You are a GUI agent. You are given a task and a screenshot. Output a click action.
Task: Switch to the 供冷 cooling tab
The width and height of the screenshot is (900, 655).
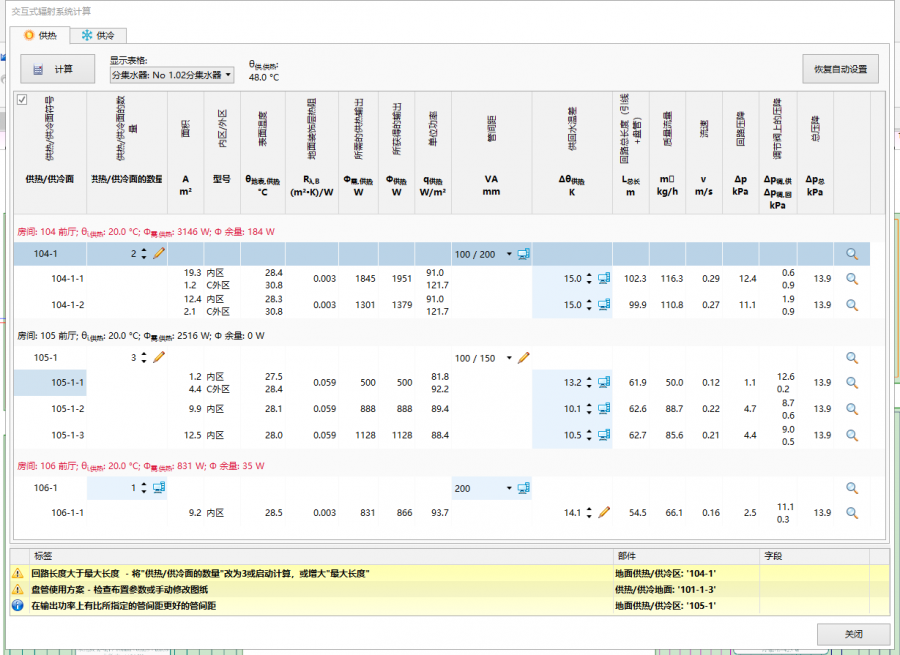[98, 35]
